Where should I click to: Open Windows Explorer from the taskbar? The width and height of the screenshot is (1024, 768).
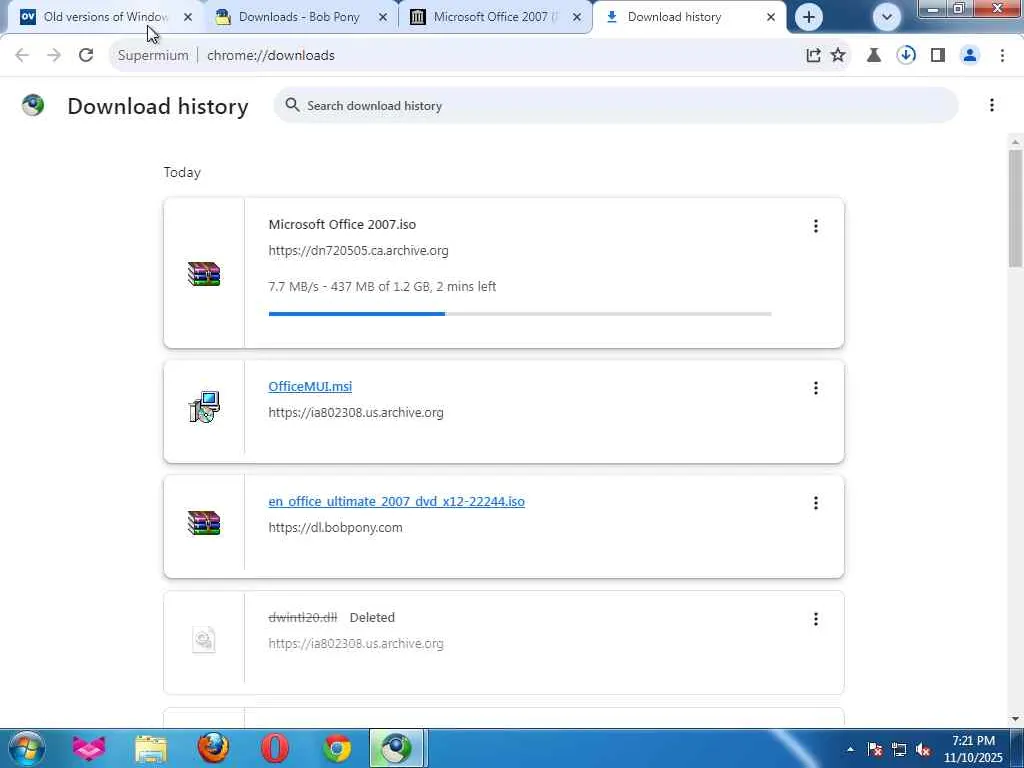pos(151,748)
